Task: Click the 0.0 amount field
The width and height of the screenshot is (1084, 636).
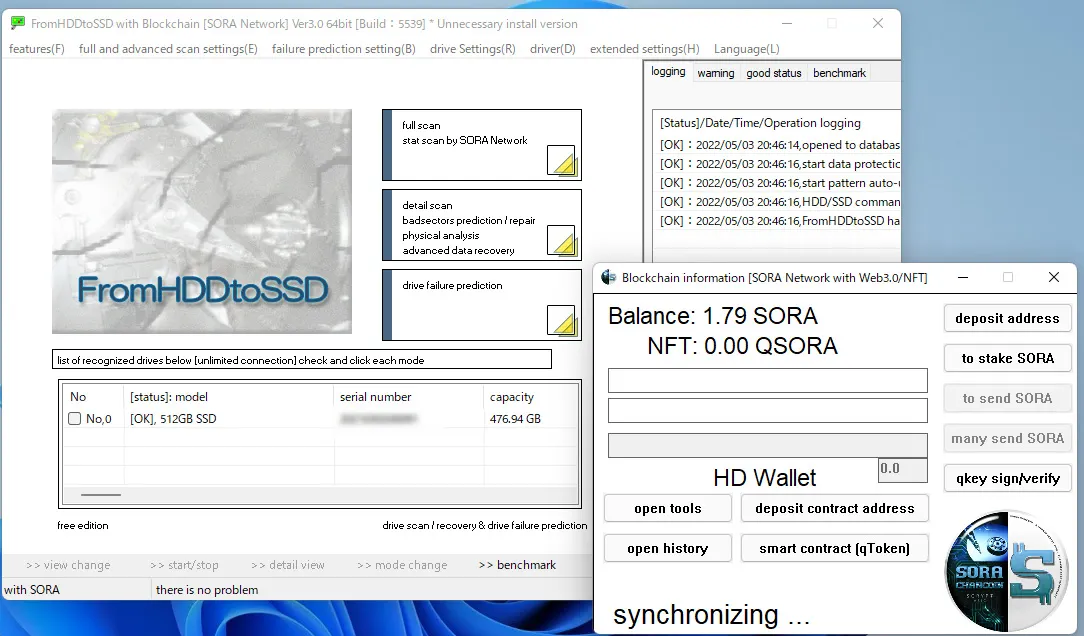Action: 901,469
